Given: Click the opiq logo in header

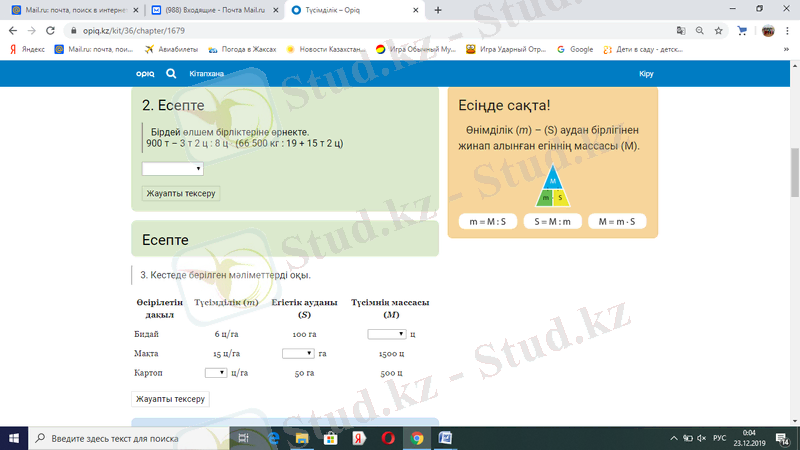Looking at the screenshot, I should coord(146,73).
